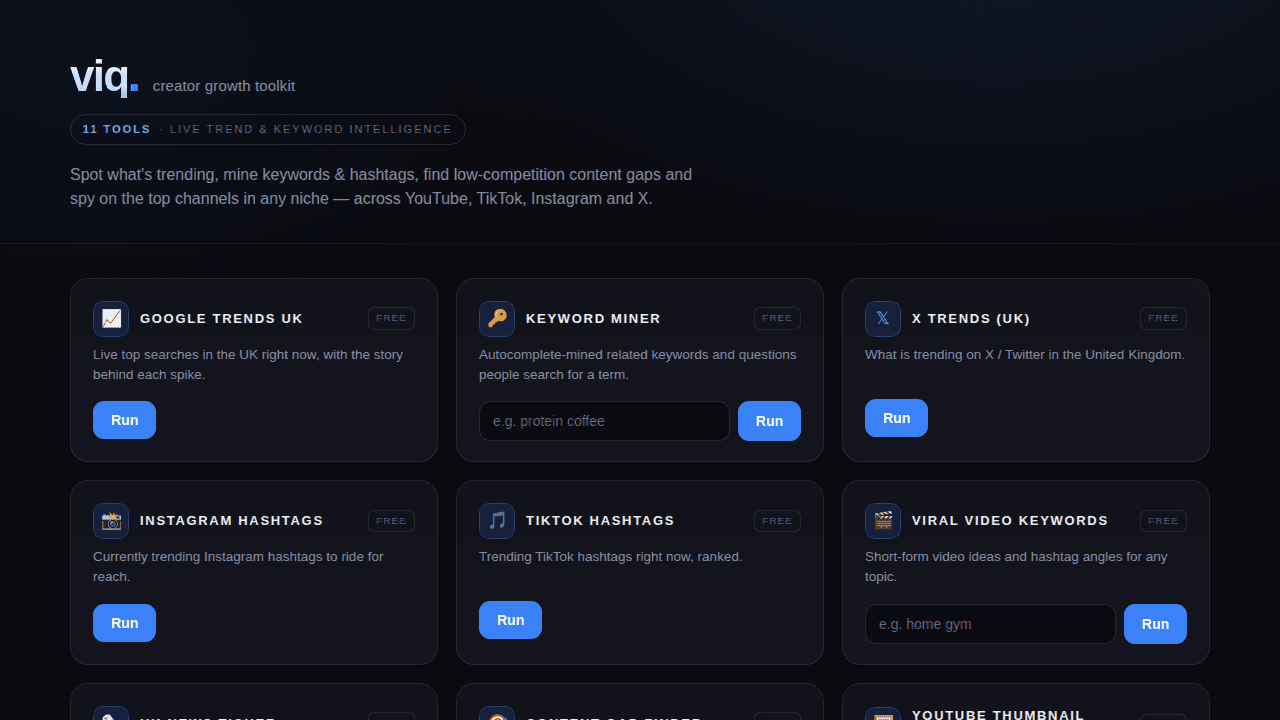
Task: Click the 'INSTAGRAM HASHTAGS' card title
Action: coord(232,521)
